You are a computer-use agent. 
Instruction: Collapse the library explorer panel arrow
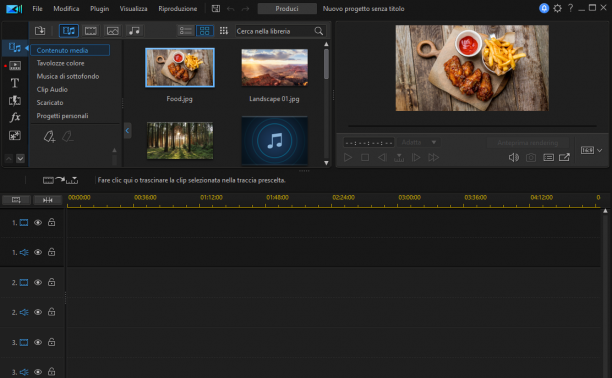coord(127,130)
